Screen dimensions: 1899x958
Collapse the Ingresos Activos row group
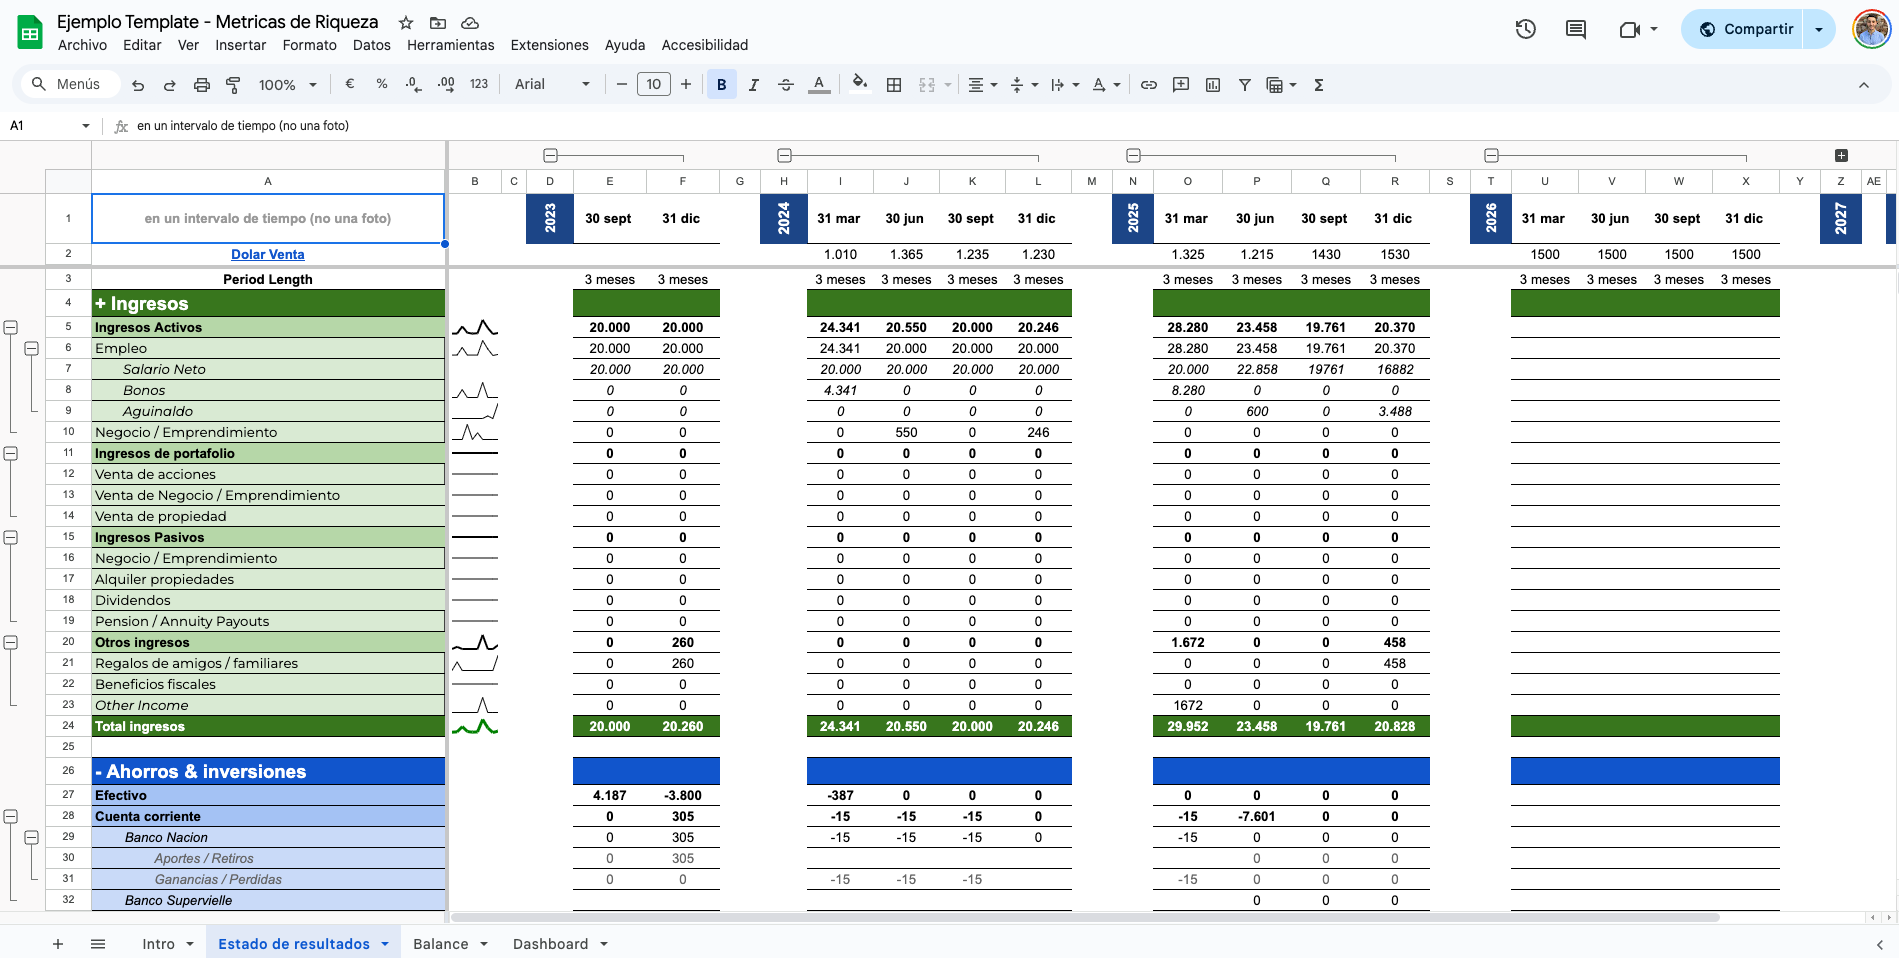pyautogui.click(x=10, y=327)
